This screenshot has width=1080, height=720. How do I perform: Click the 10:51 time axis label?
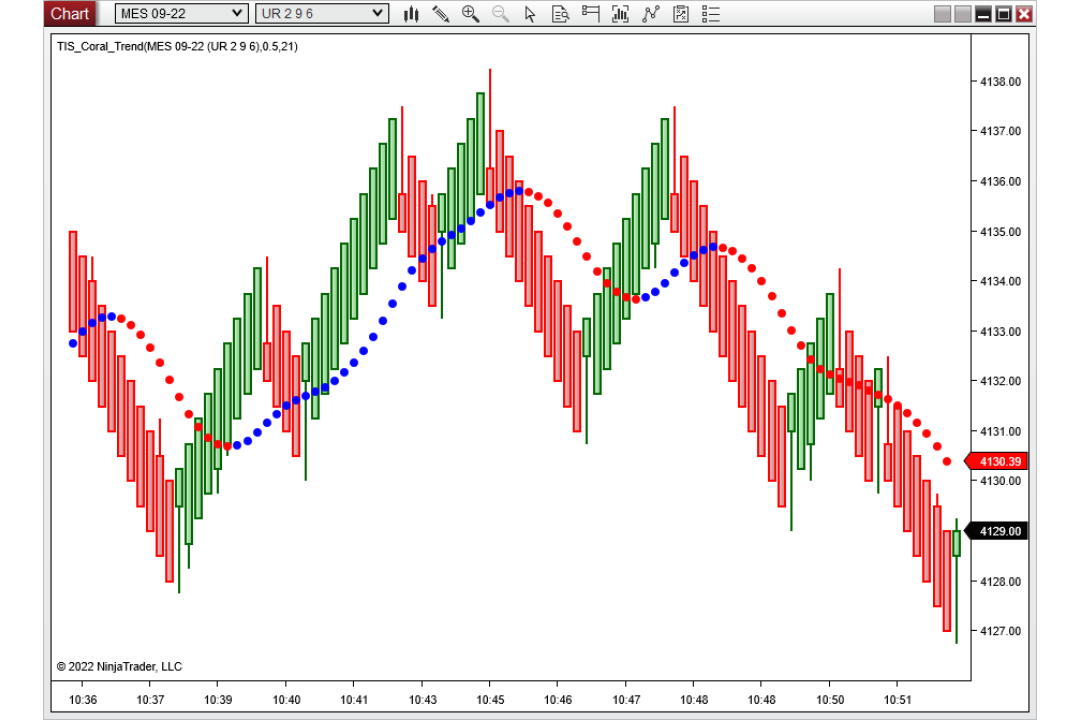point(897,699)
